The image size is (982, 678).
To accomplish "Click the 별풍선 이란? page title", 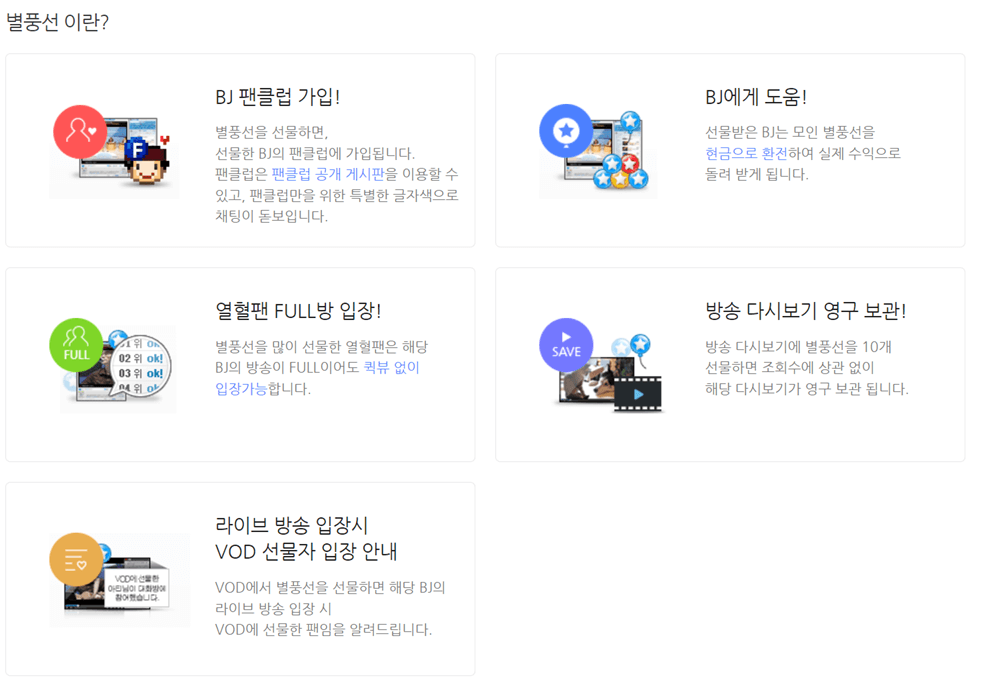I will pyautogui.click(x=58, y=22).
